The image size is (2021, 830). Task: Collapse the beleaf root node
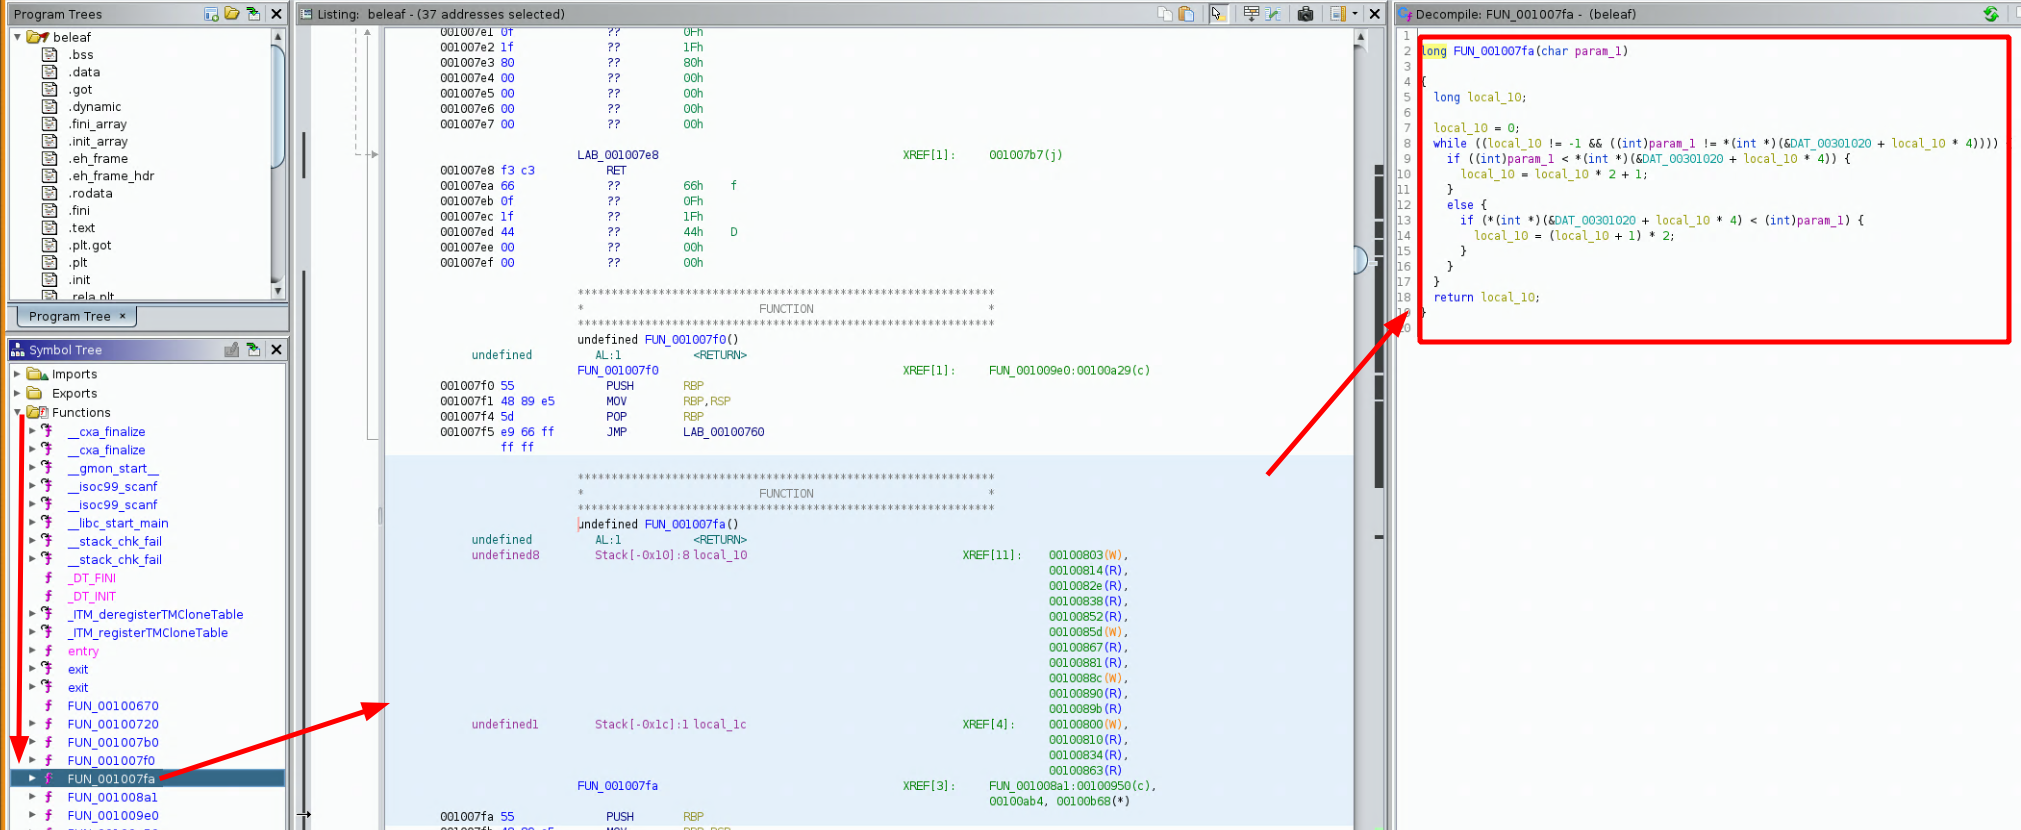click(17, 37)
